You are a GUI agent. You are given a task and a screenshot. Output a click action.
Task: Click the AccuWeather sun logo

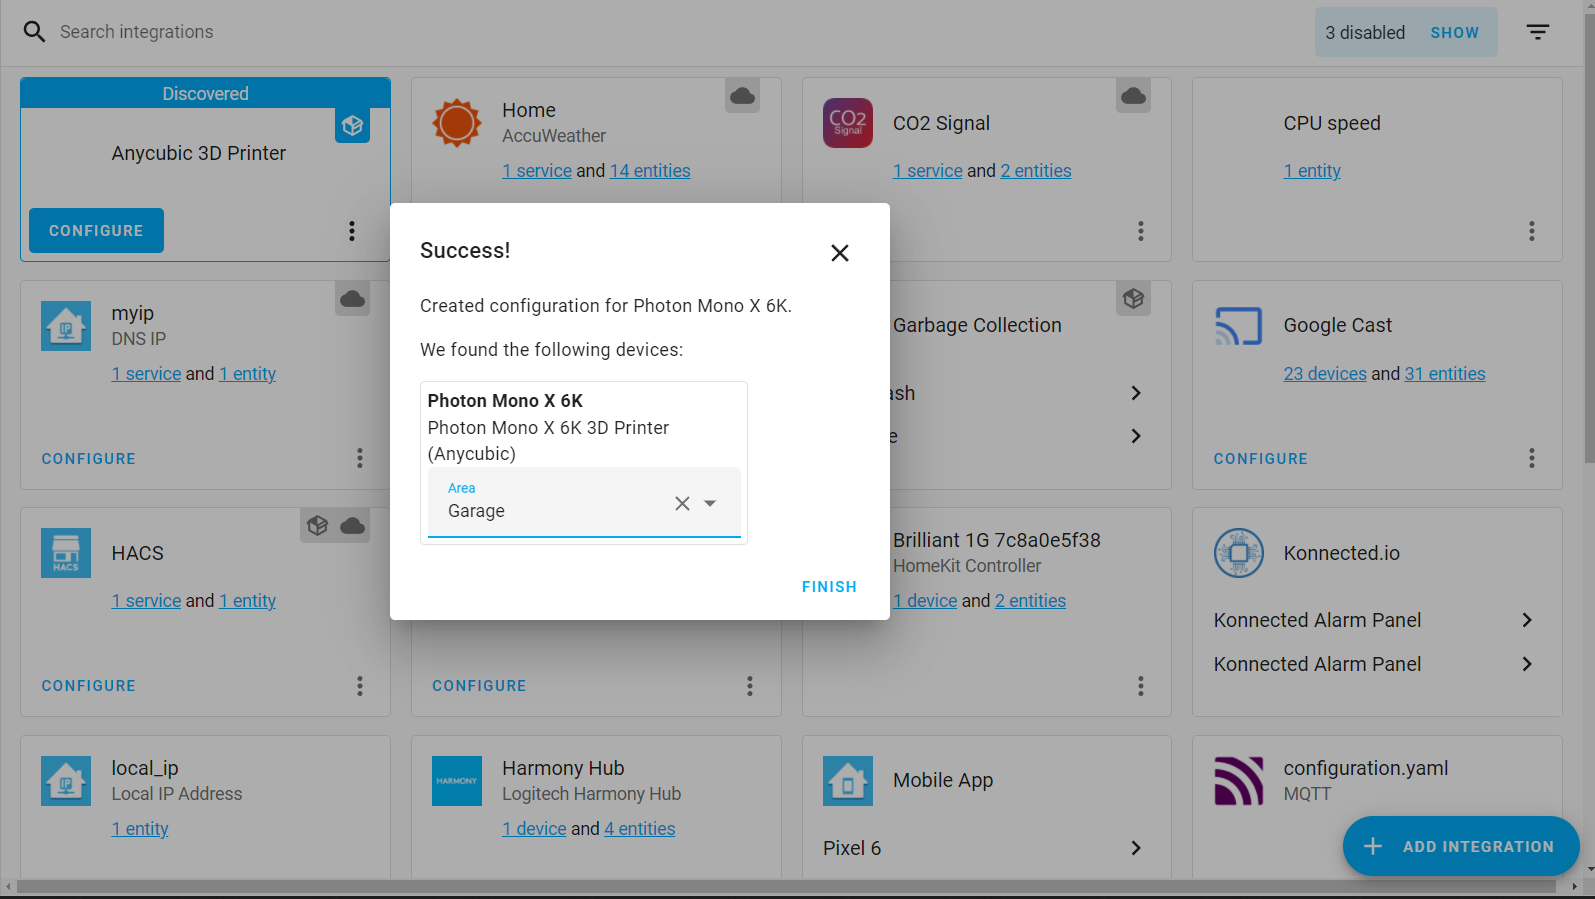[x=457, y=123]
